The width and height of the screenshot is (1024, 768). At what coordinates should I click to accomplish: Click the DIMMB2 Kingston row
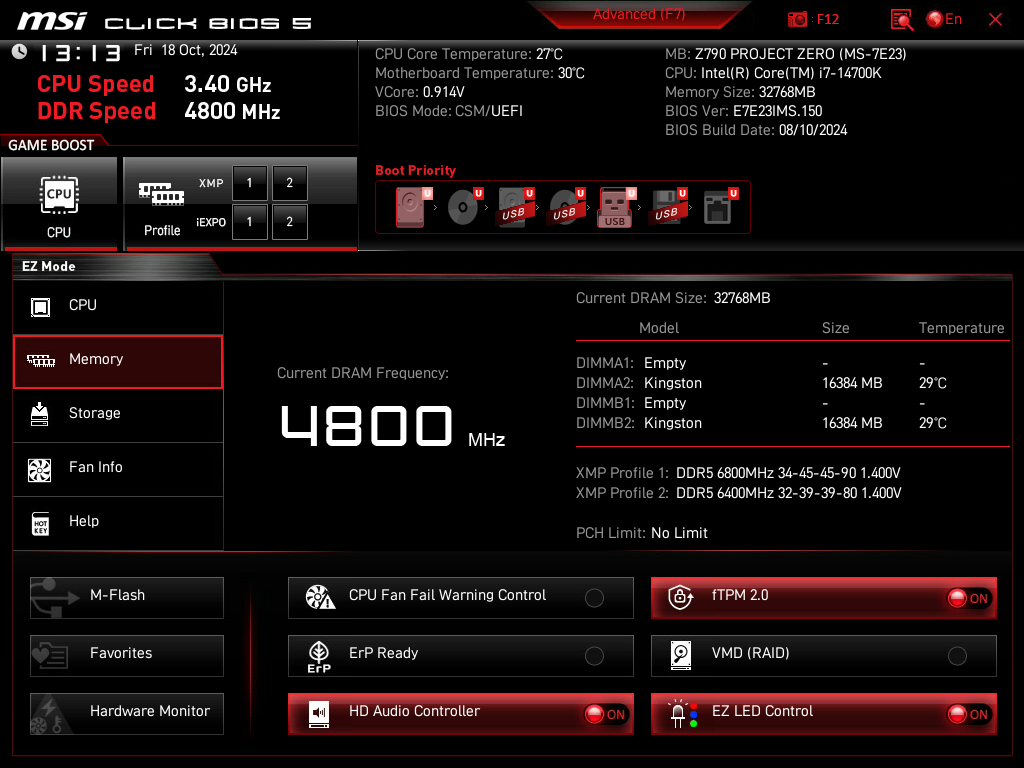coord(761,423)
